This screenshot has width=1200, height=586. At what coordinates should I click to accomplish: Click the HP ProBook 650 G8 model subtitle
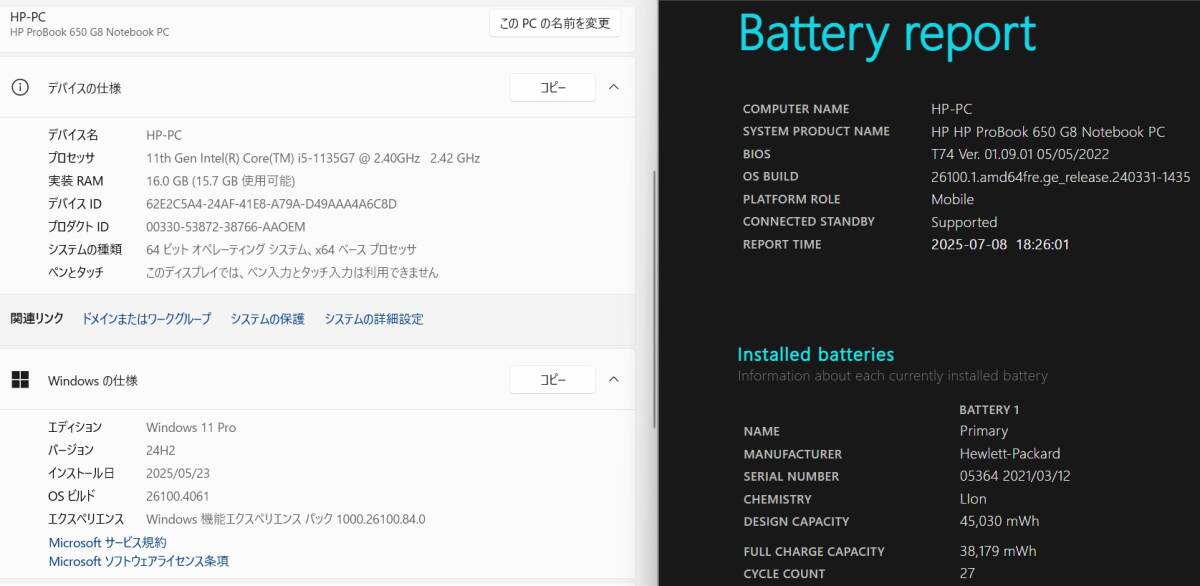89,32
